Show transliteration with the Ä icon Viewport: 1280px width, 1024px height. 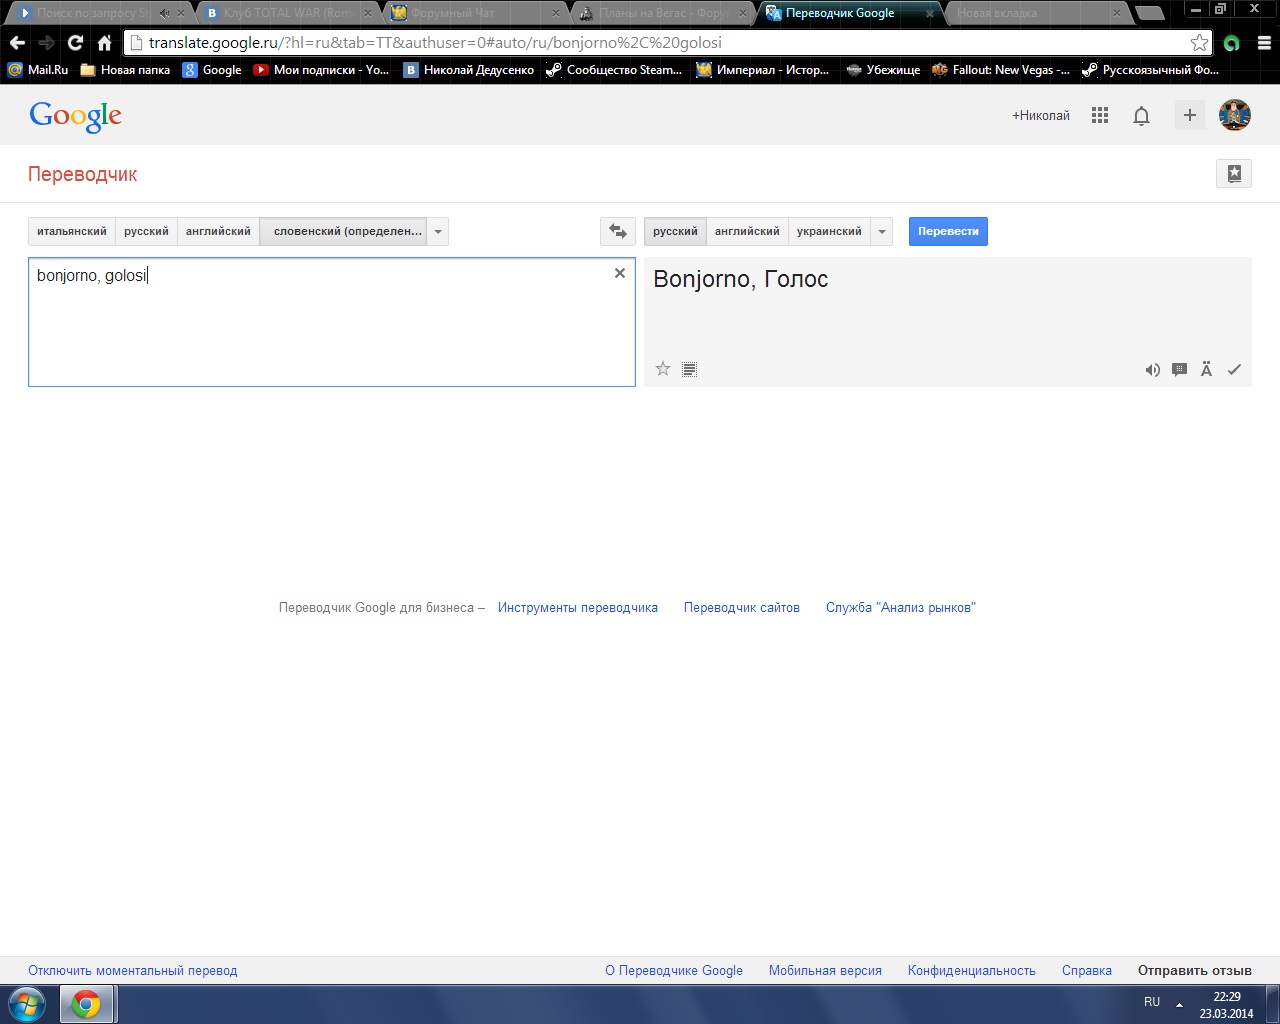tap(1206, 370)
